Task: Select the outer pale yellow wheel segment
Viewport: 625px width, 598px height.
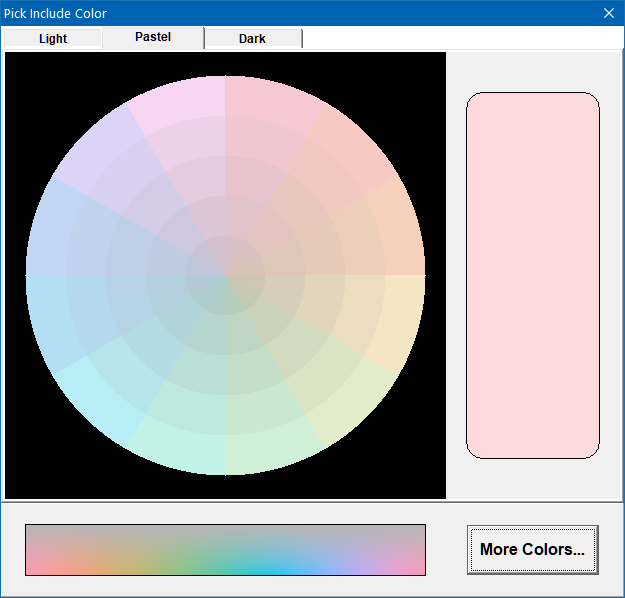Action: point(400,320)
